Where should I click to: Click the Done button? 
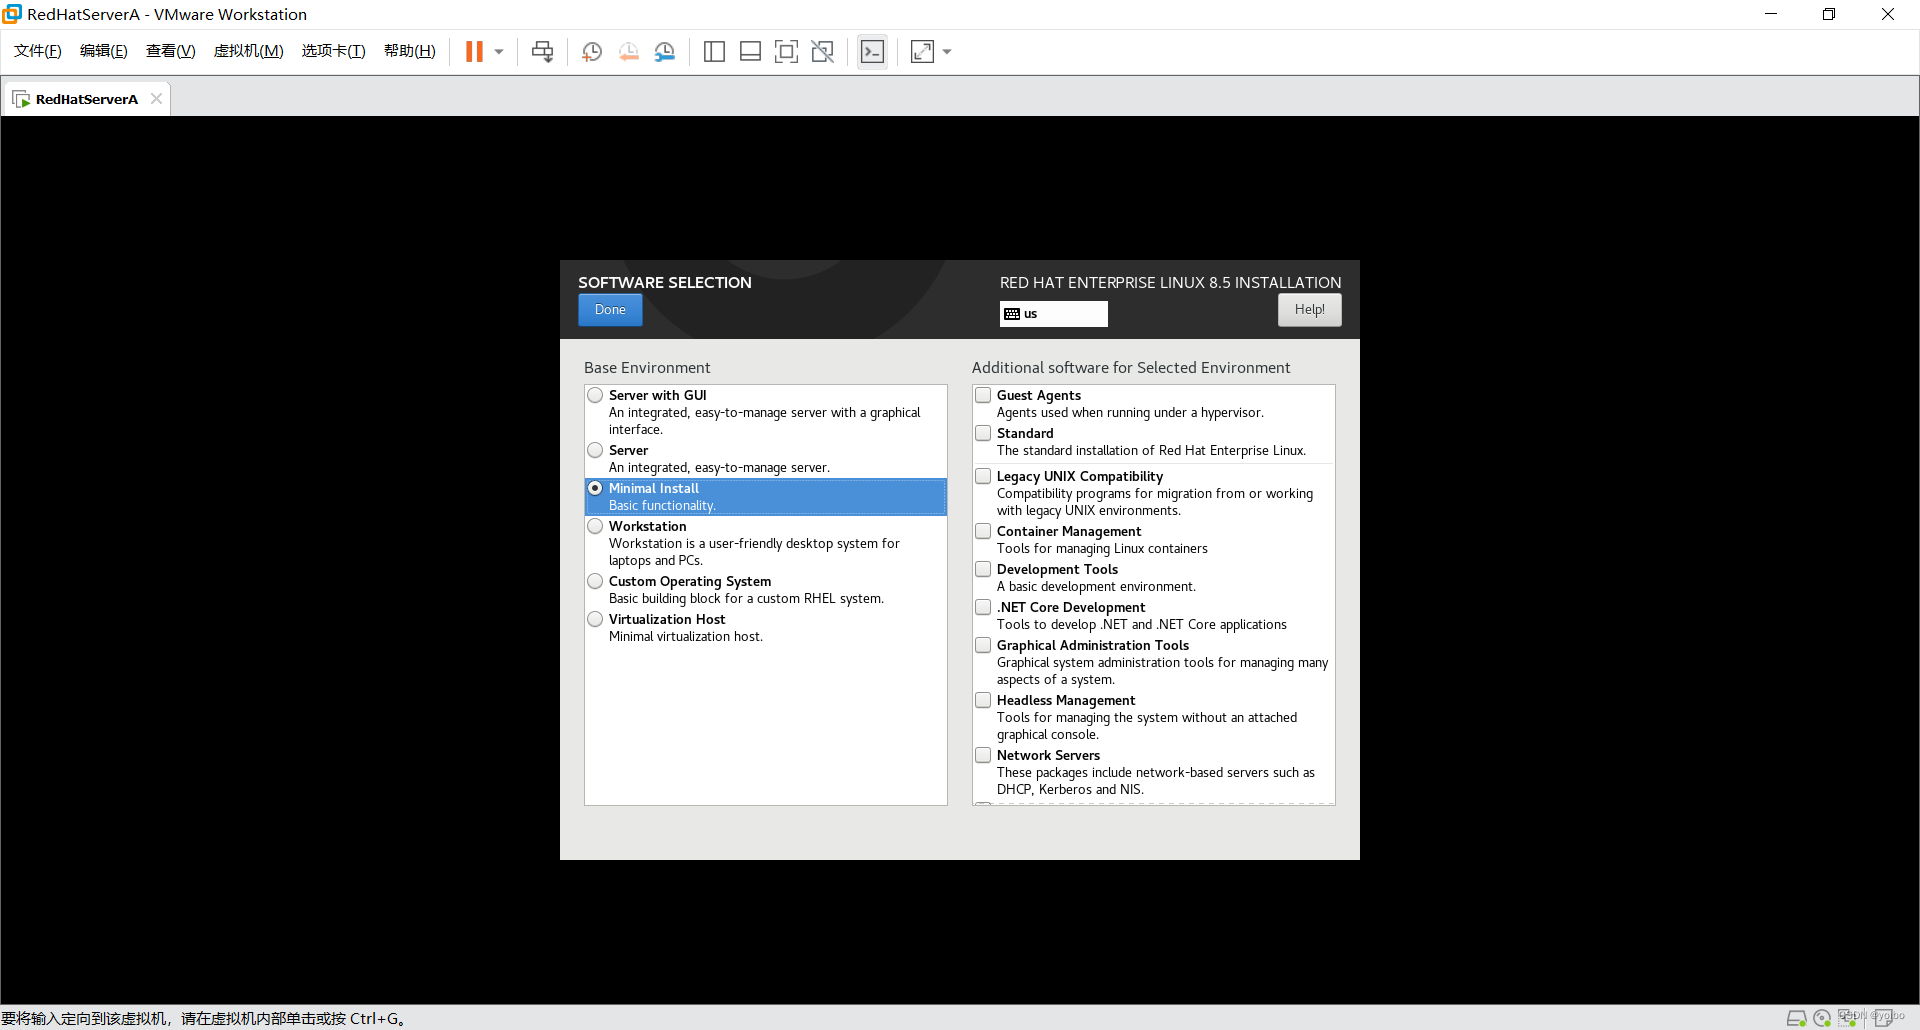[610, 310]
